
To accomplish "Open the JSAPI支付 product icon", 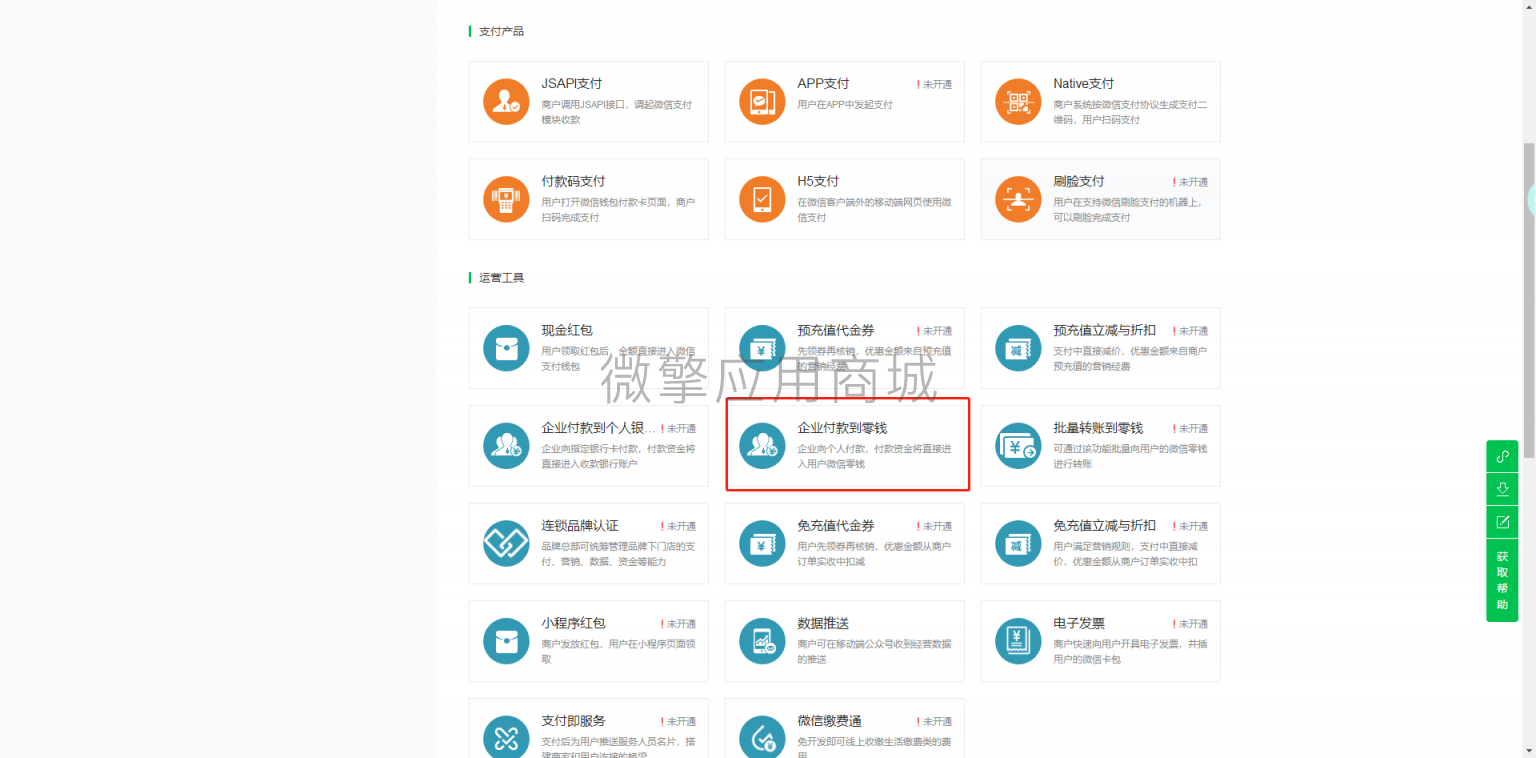I will tap(506, 101).
